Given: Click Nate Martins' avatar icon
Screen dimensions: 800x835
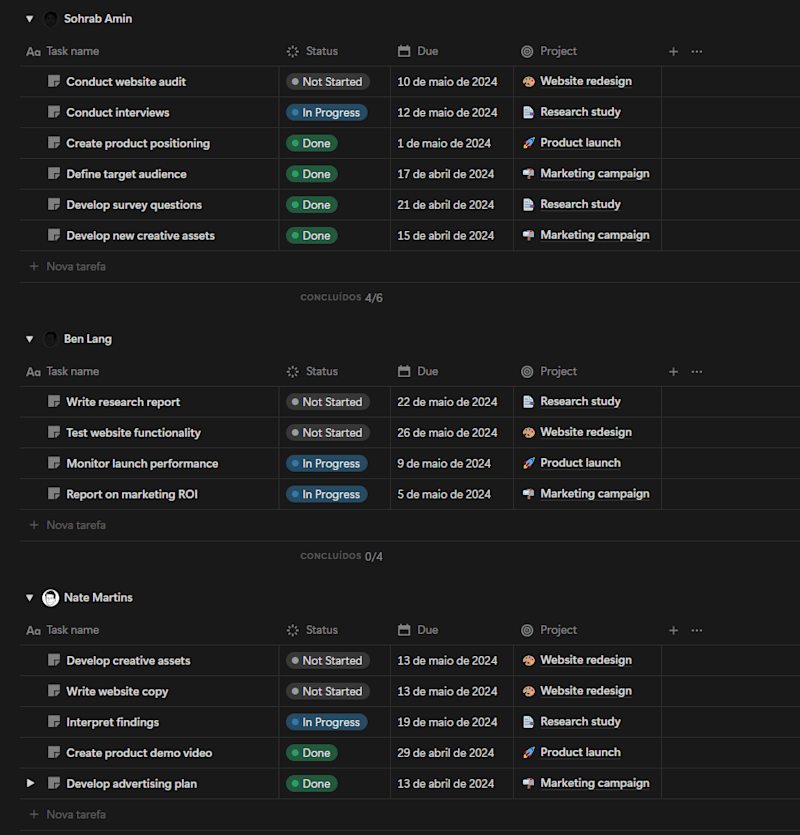Looking at the screenshot, I should click(51, 598).
